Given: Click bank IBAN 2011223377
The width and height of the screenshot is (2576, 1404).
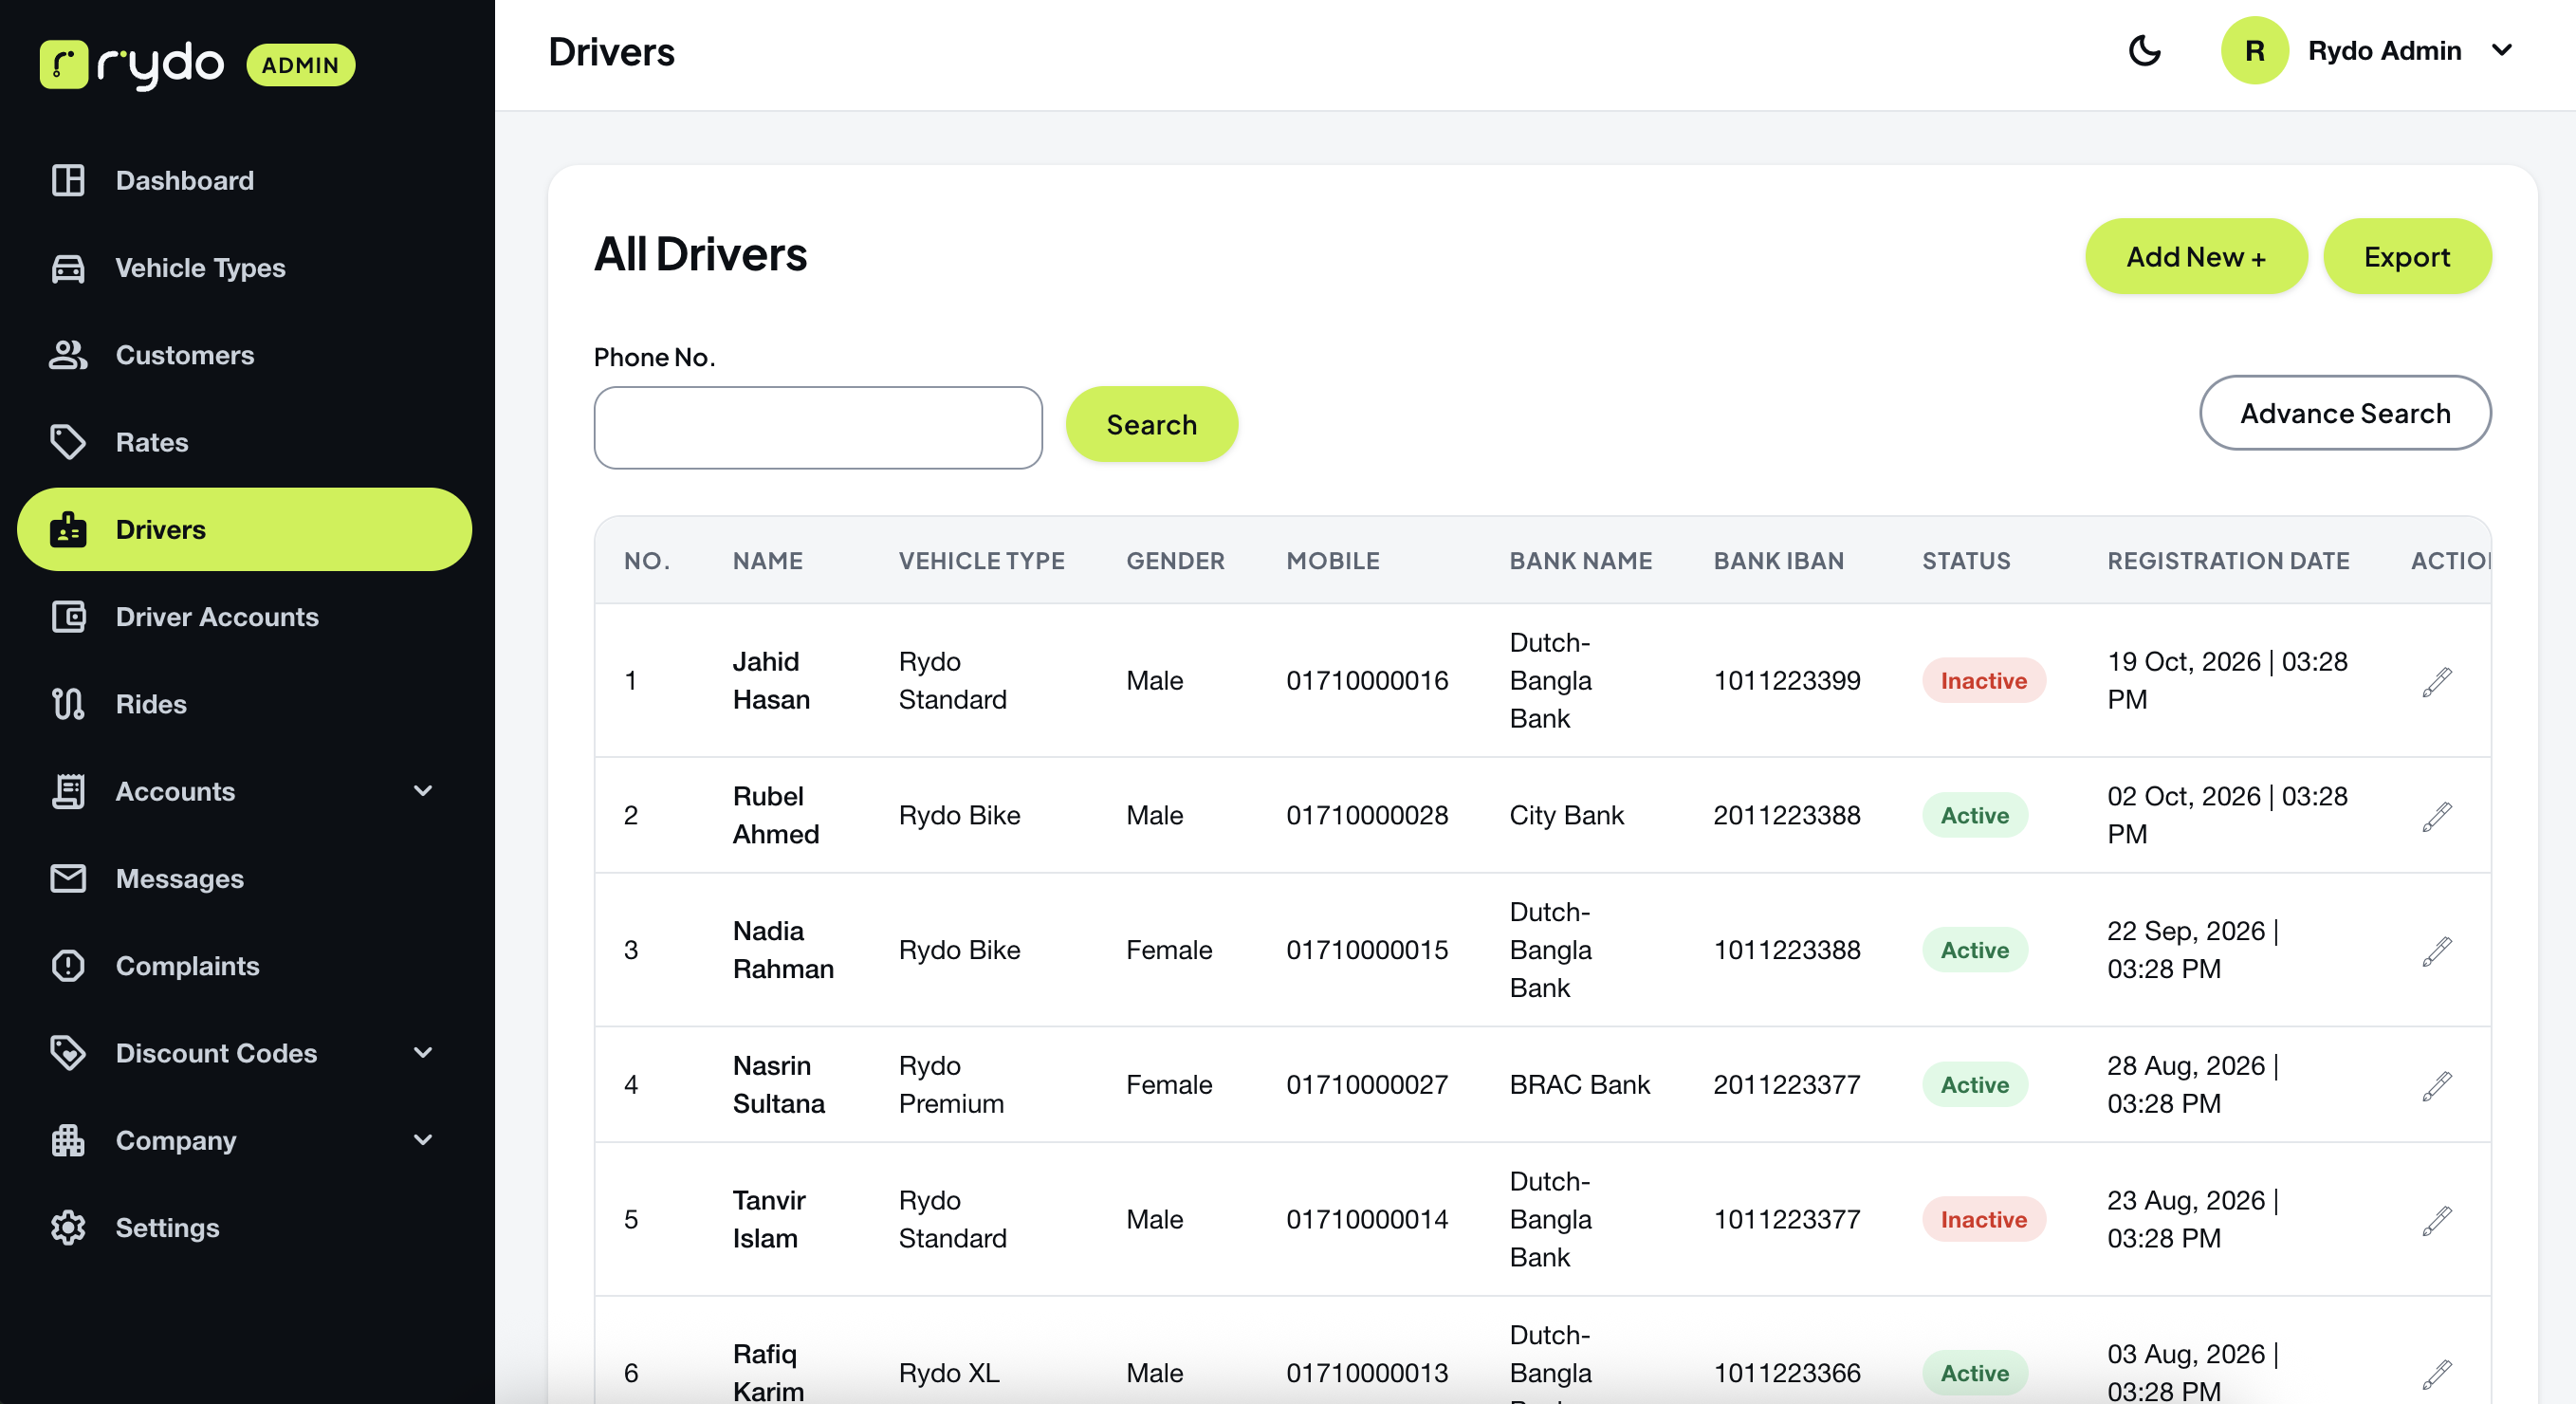Looking at the screenshot, I should click(x=1787, y=1085).
